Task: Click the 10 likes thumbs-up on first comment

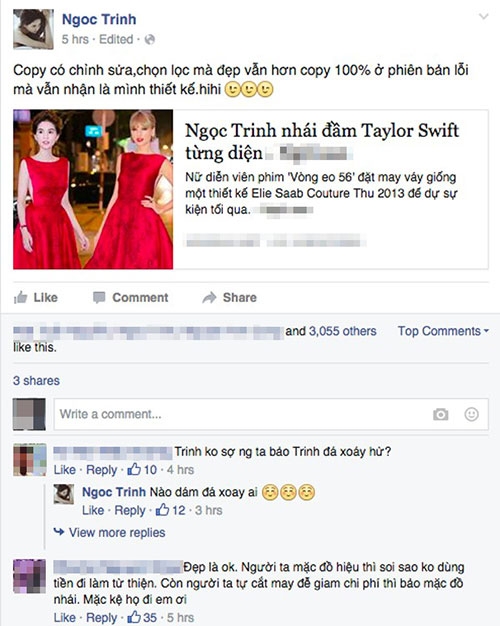Action: (134, 469)
